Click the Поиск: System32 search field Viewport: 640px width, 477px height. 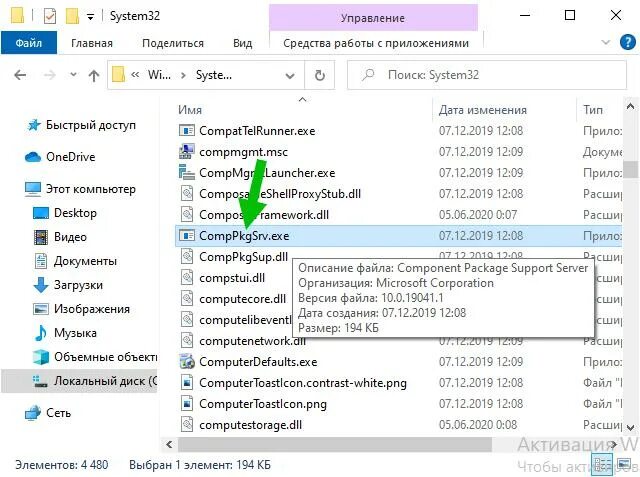click(487, 75)
